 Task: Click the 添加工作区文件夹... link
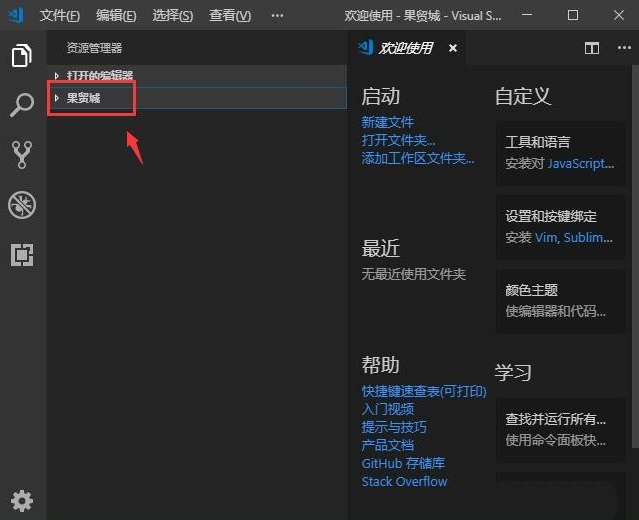coord(418,158)
